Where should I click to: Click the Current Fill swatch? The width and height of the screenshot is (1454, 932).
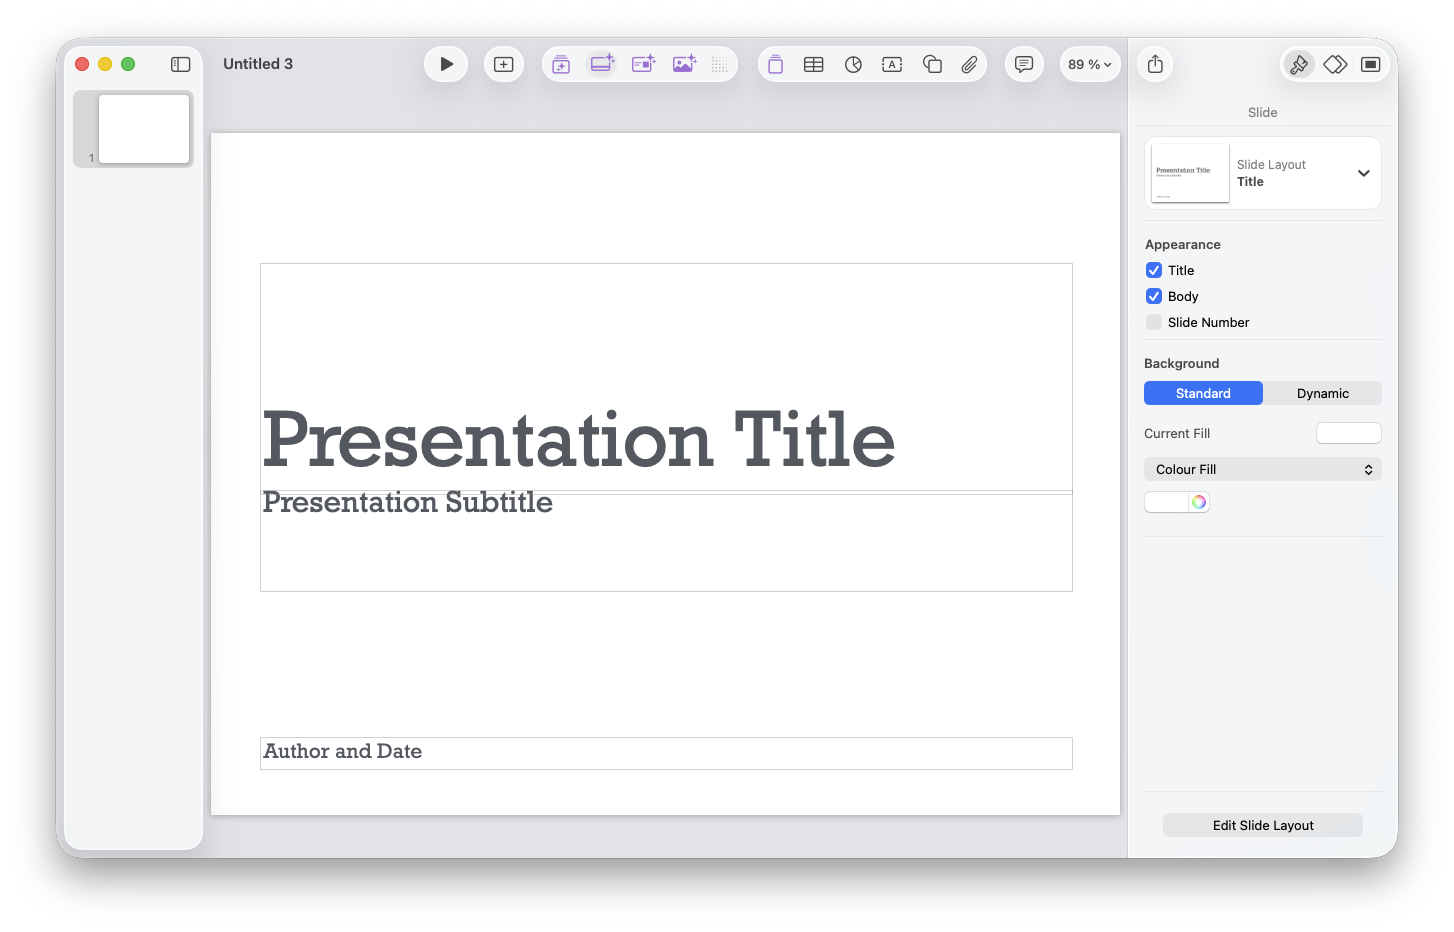point(1349,433)
